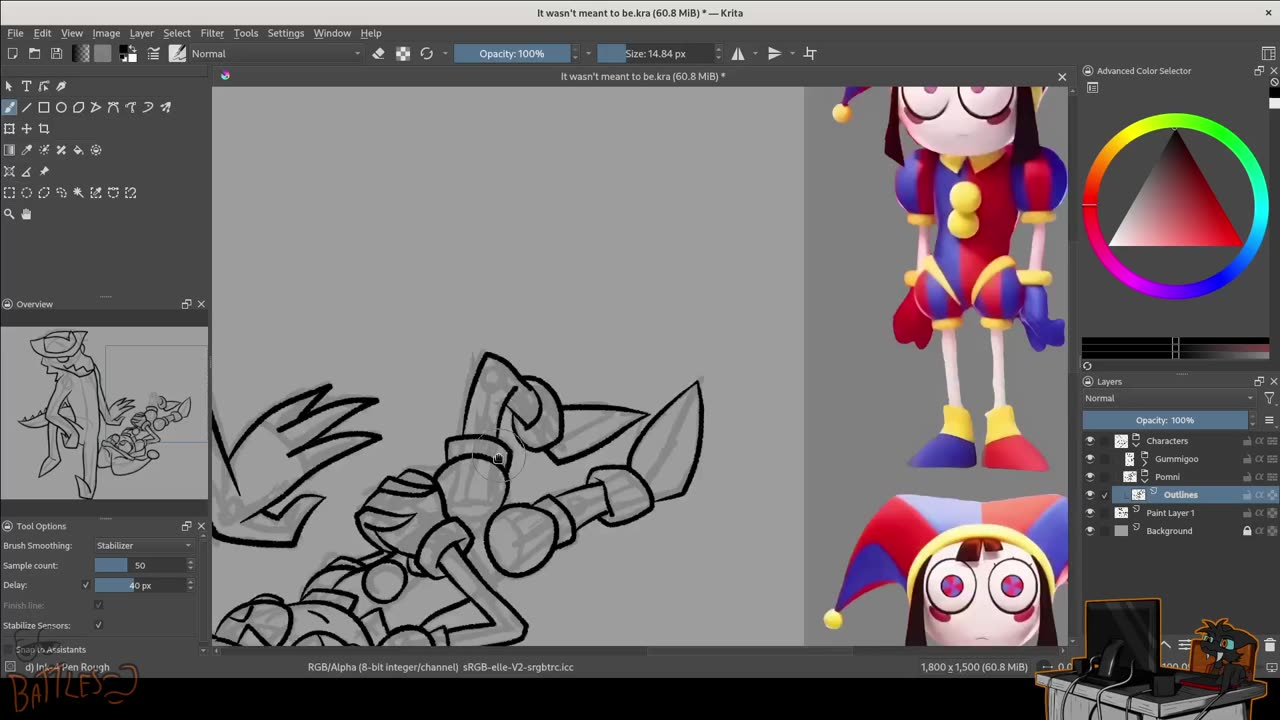Viewport: 1280px width, 720px height.
Task: Hide the Gummigoo group layer
Action: tap(1090, 459)
